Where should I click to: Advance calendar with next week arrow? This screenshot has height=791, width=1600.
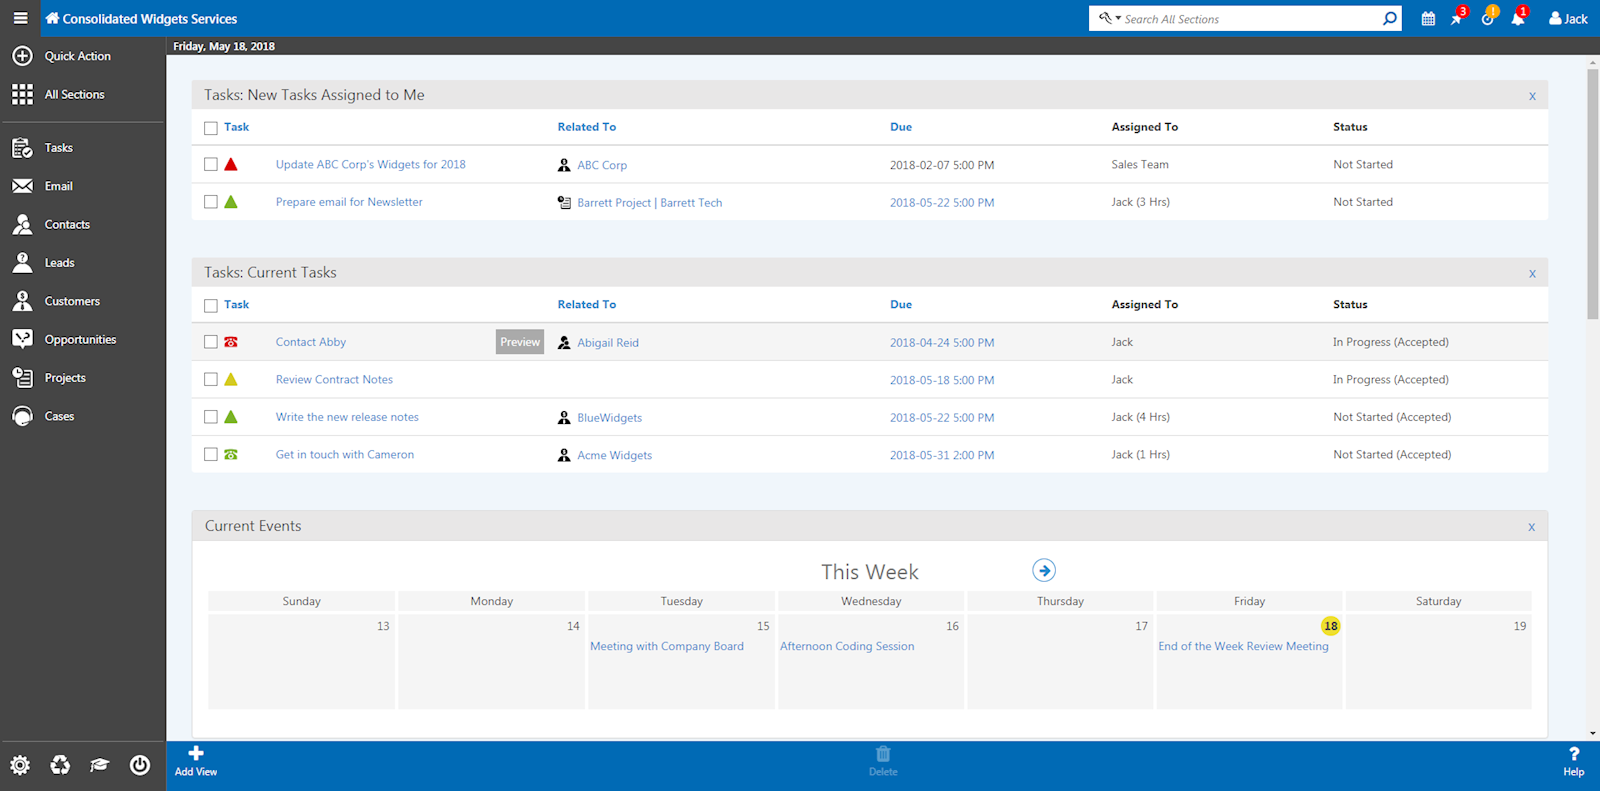point(1044,570)
